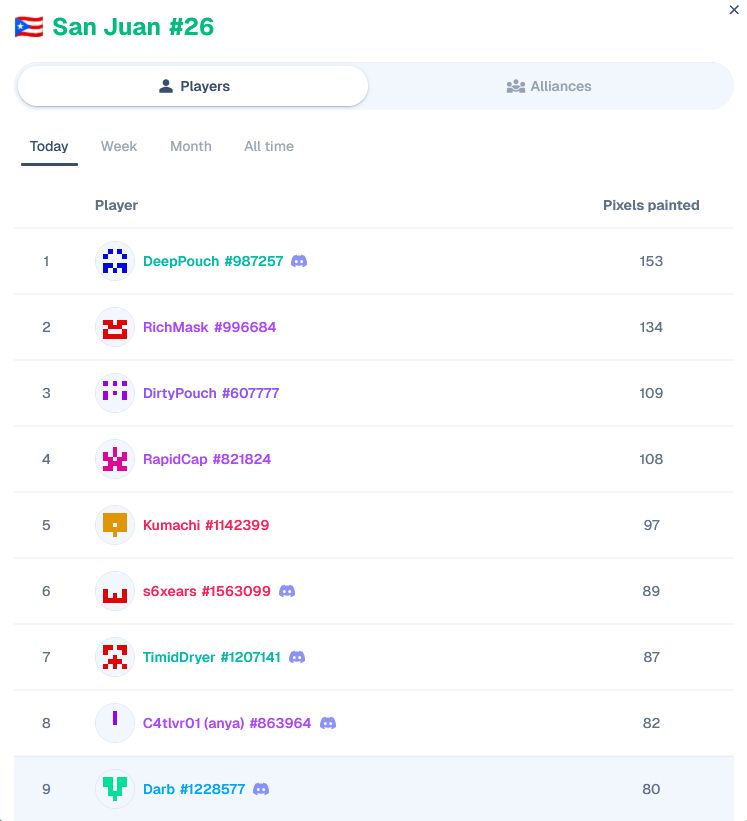Show the All time rankings
This screenshot has height=821, width=747.
(269, 146)
